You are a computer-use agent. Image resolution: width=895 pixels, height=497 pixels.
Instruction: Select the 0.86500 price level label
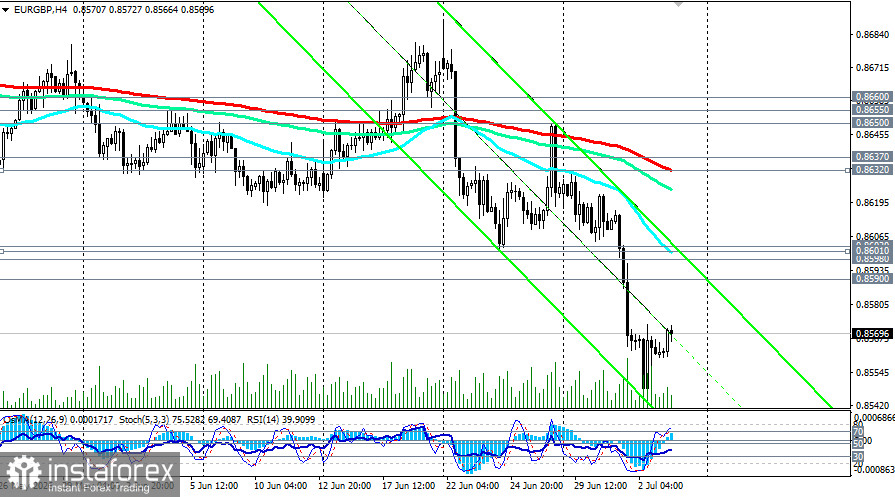pyautogui.click(x=872, y=123)
